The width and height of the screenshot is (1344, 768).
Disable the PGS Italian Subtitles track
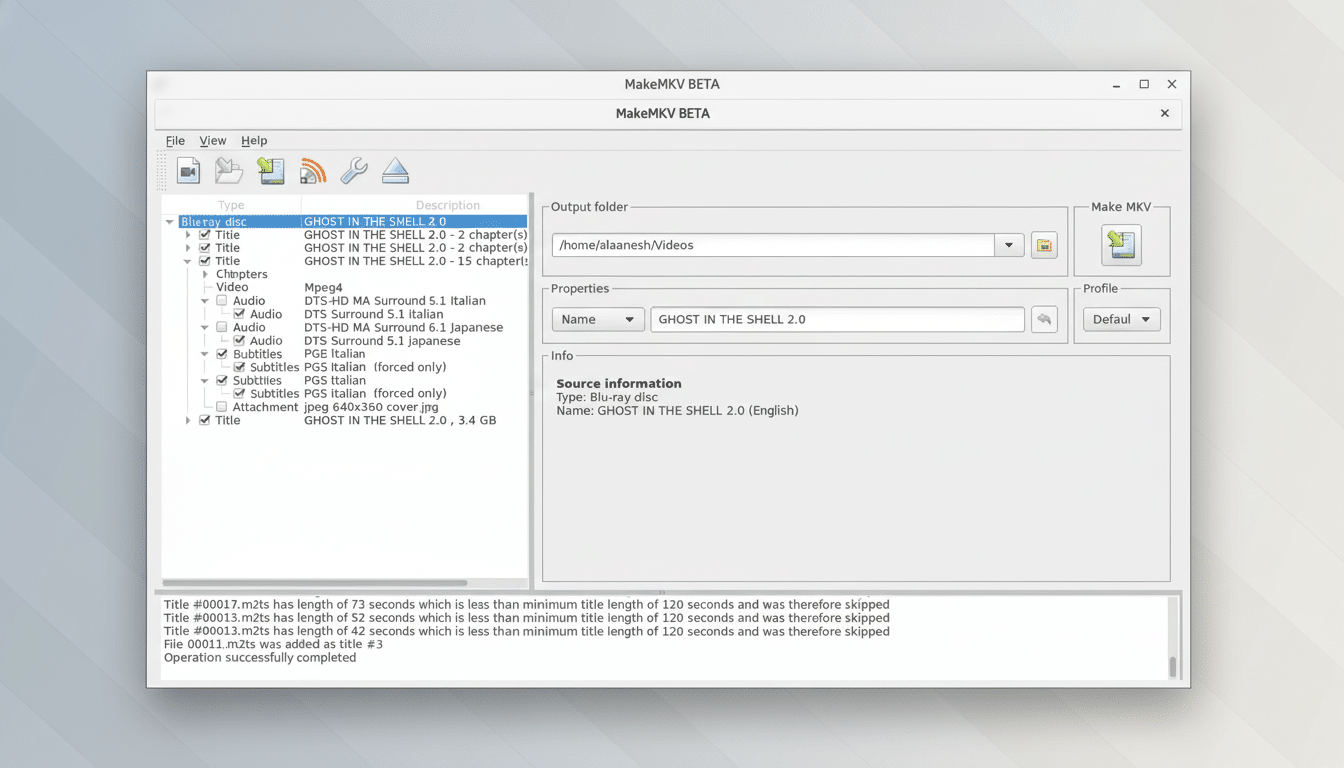222,380
